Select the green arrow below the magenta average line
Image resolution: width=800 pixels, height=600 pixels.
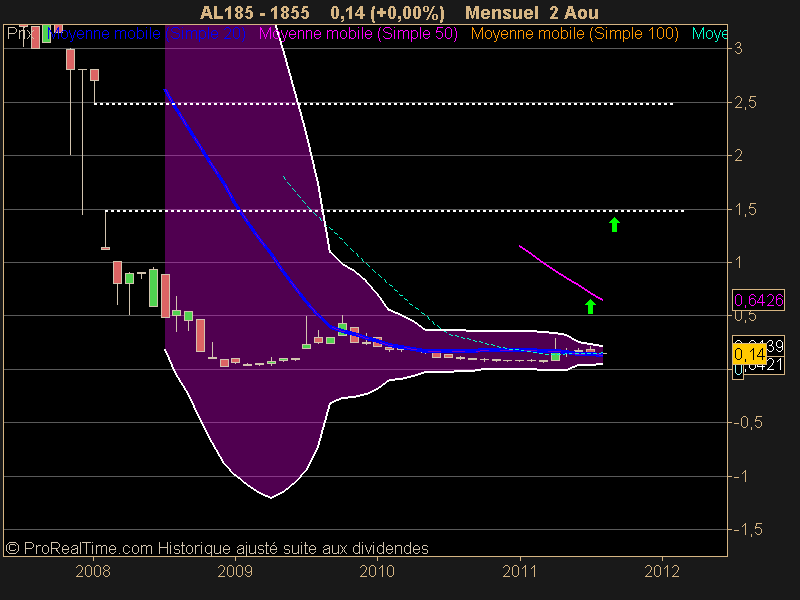tap(590, 306)
